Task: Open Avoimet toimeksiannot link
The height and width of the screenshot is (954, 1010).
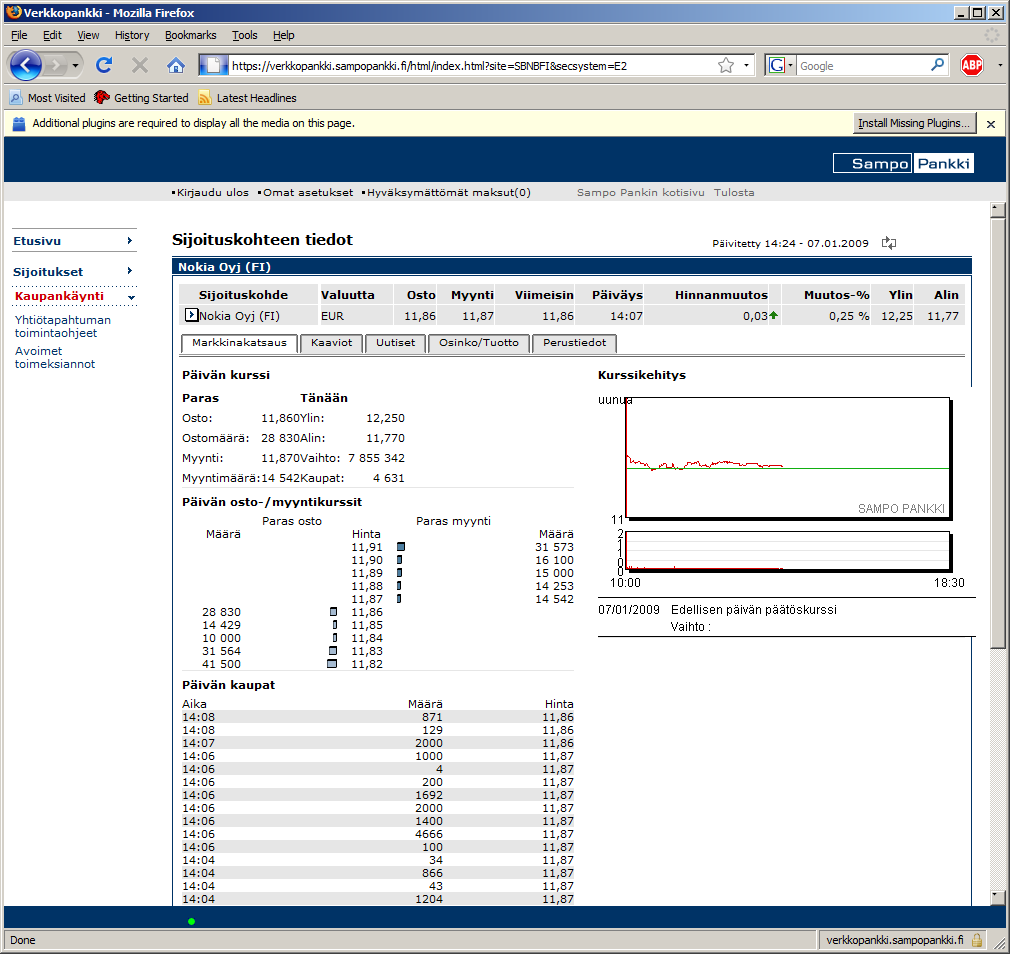Action: 55,358
